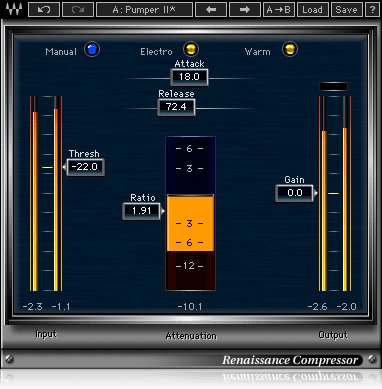Click the Output label below meters

(x=333, y=335)
